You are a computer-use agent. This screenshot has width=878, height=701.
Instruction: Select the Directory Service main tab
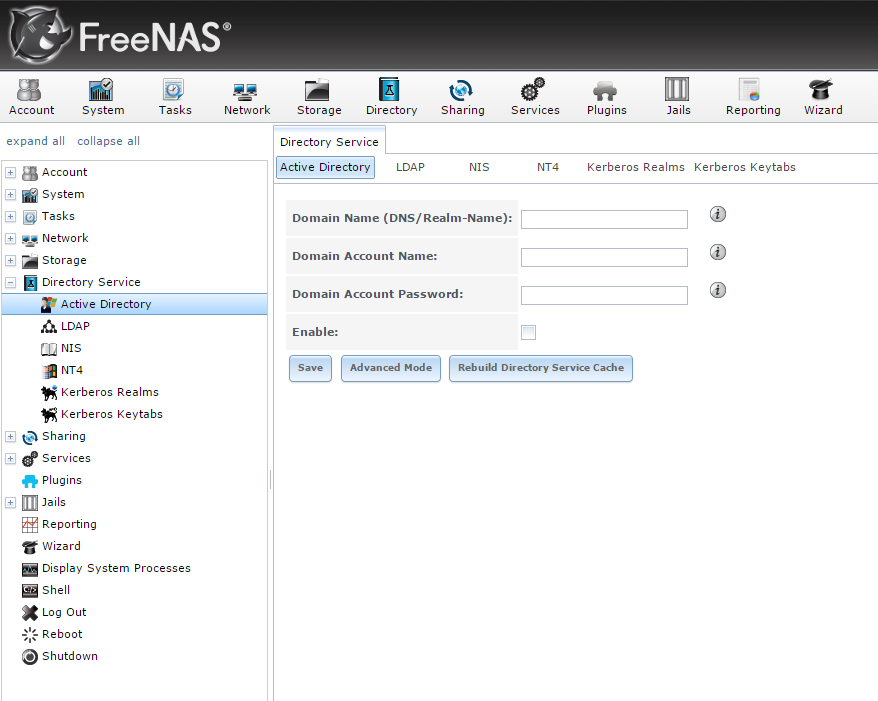(x=329, y=142)
